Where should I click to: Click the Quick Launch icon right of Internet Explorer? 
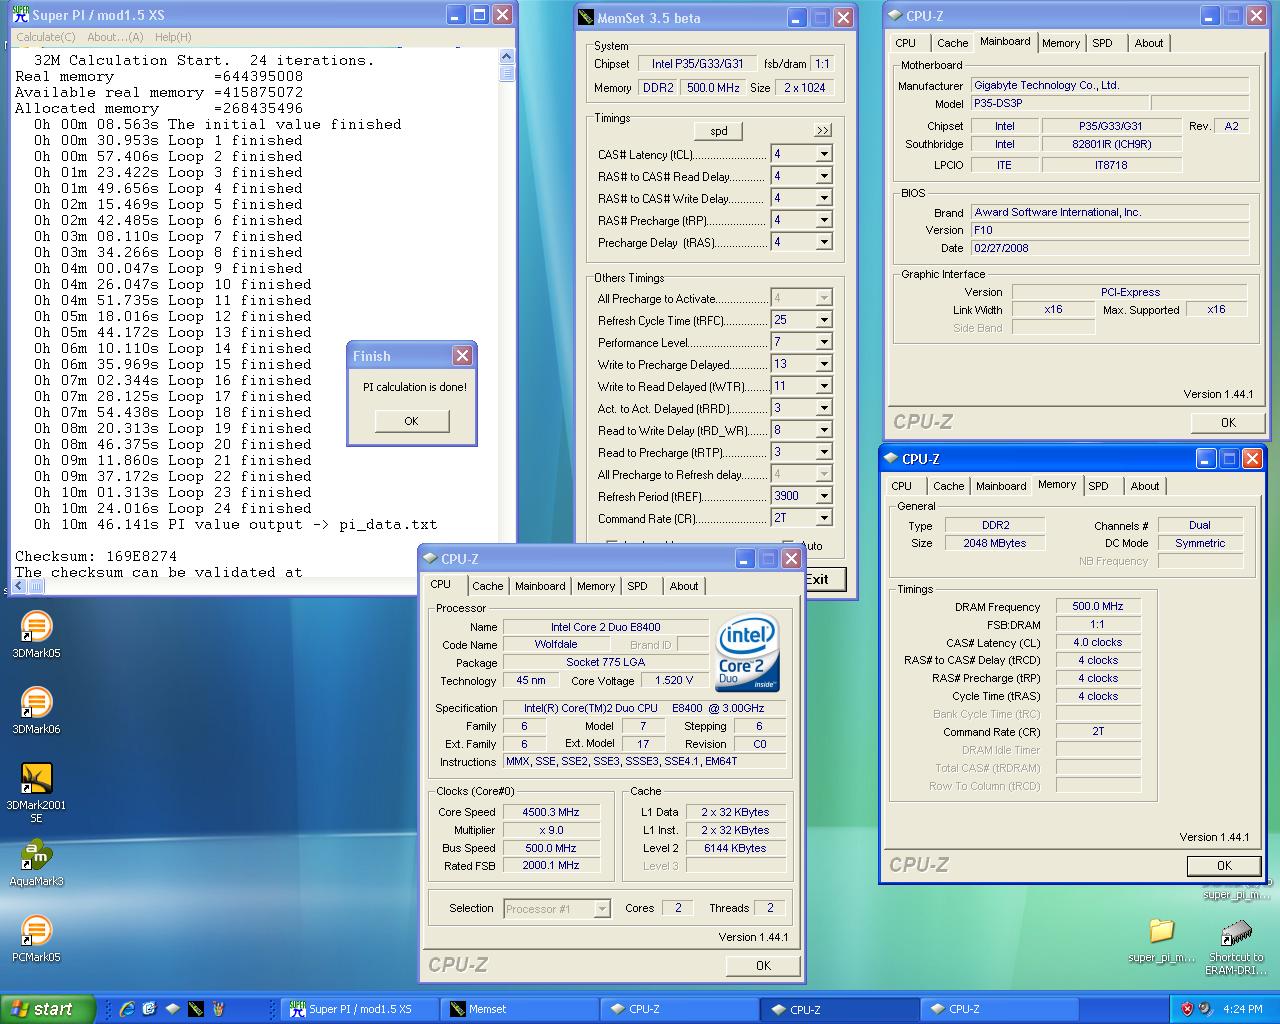(x=150, y=1009)
